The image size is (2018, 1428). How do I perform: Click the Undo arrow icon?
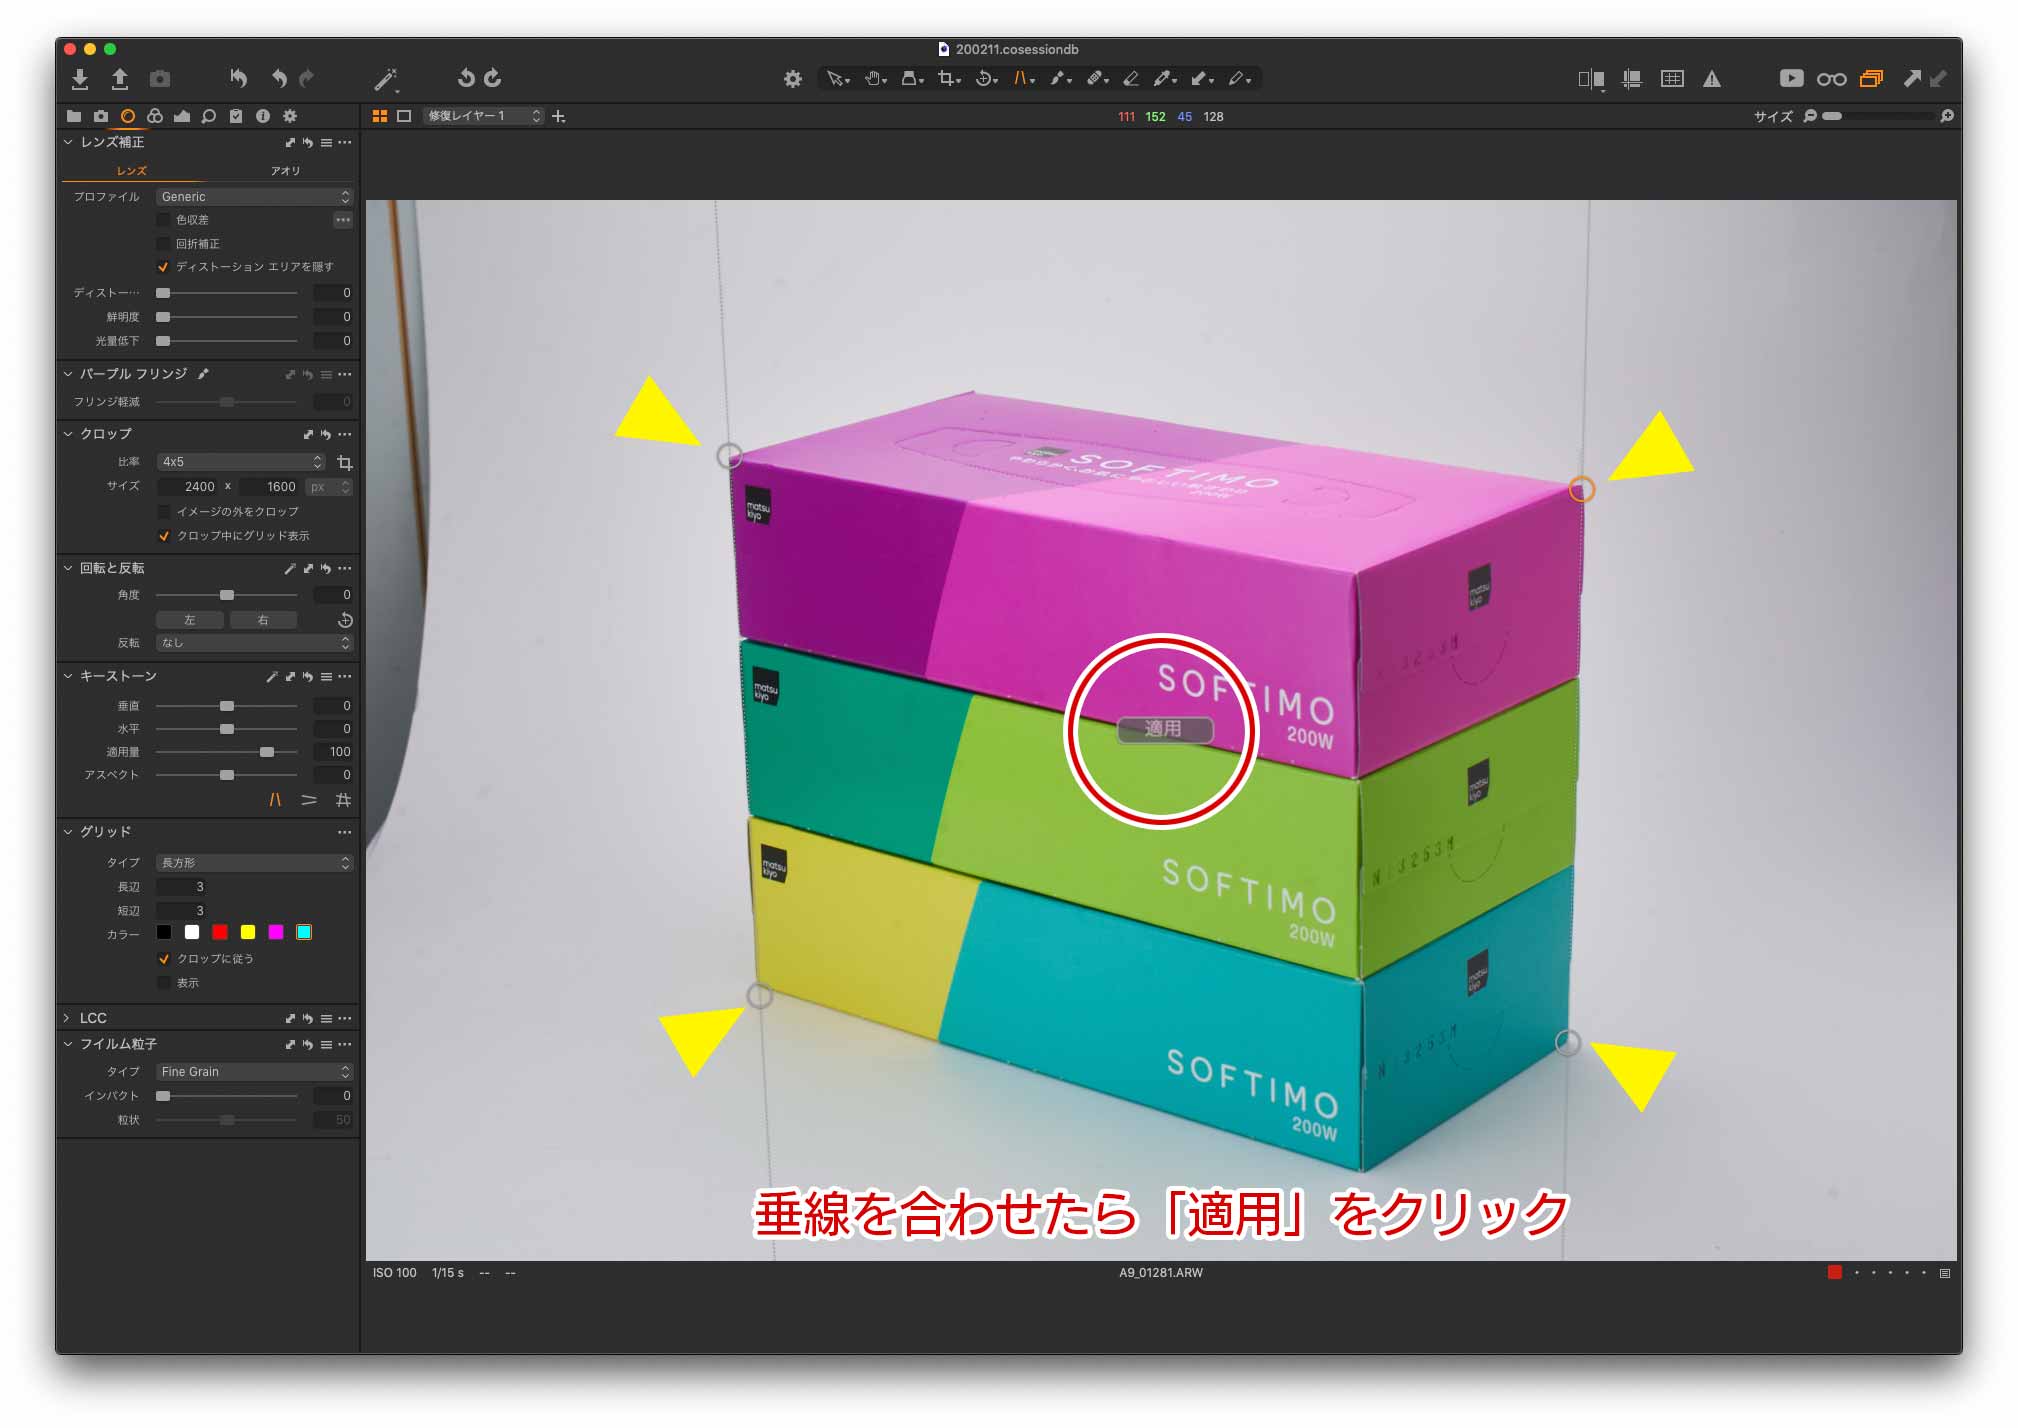click(x=279, y=78)
